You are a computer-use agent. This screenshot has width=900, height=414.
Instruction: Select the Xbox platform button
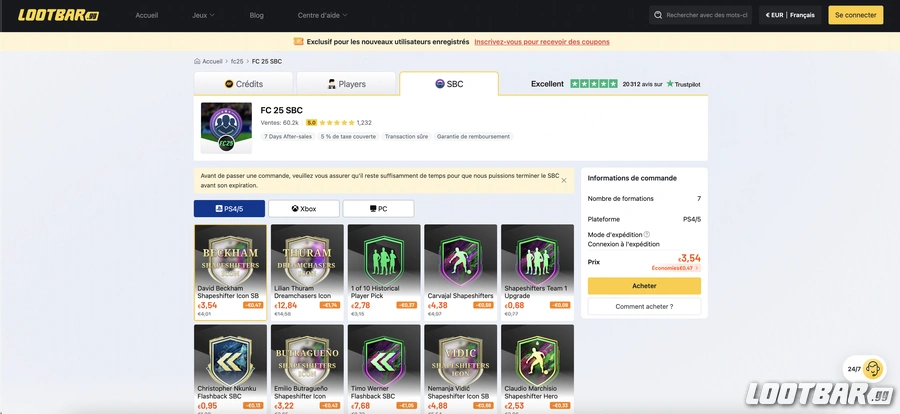(304, 209)
